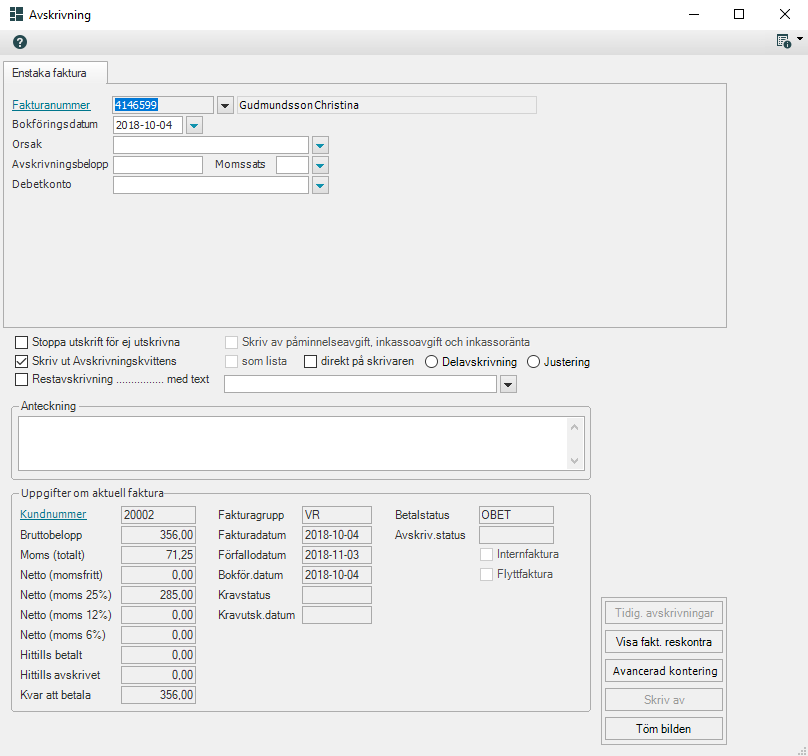Open Avancerad kontering

tap(664, 671)
